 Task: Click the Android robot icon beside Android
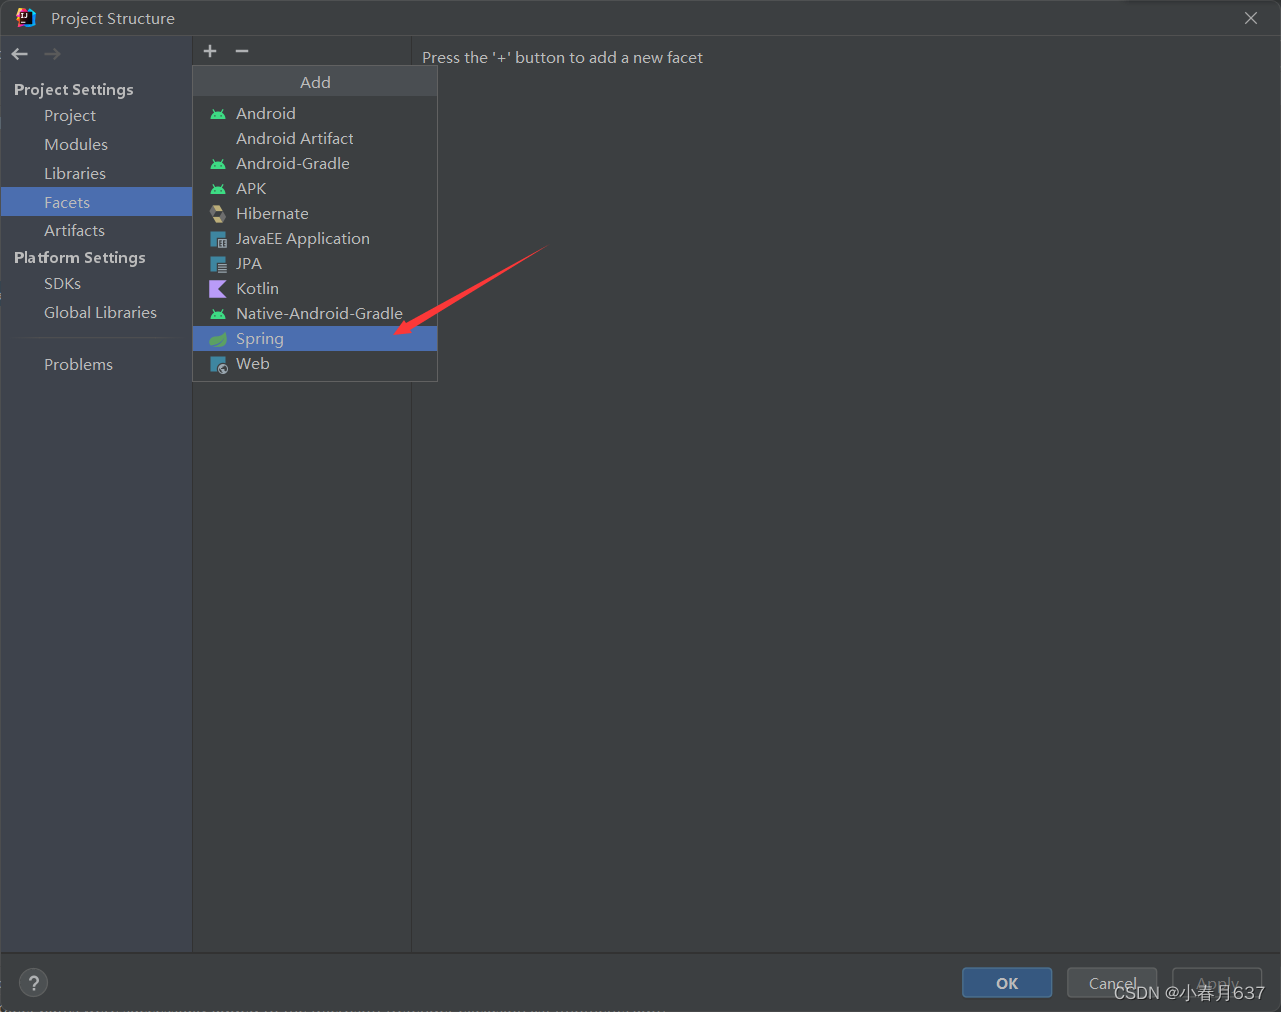point(218,114)
